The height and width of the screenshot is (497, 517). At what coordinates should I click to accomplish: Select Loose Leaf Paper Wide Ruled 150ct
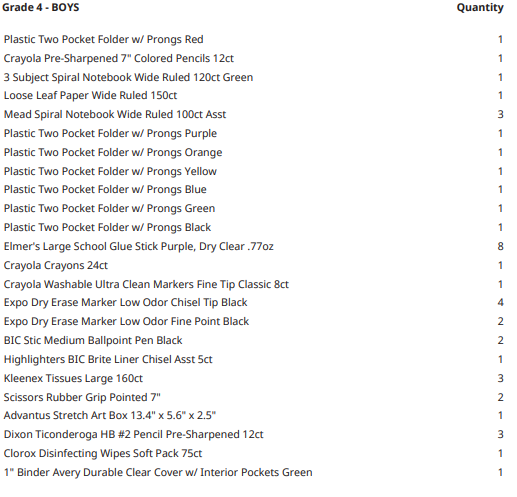point(90,95)
